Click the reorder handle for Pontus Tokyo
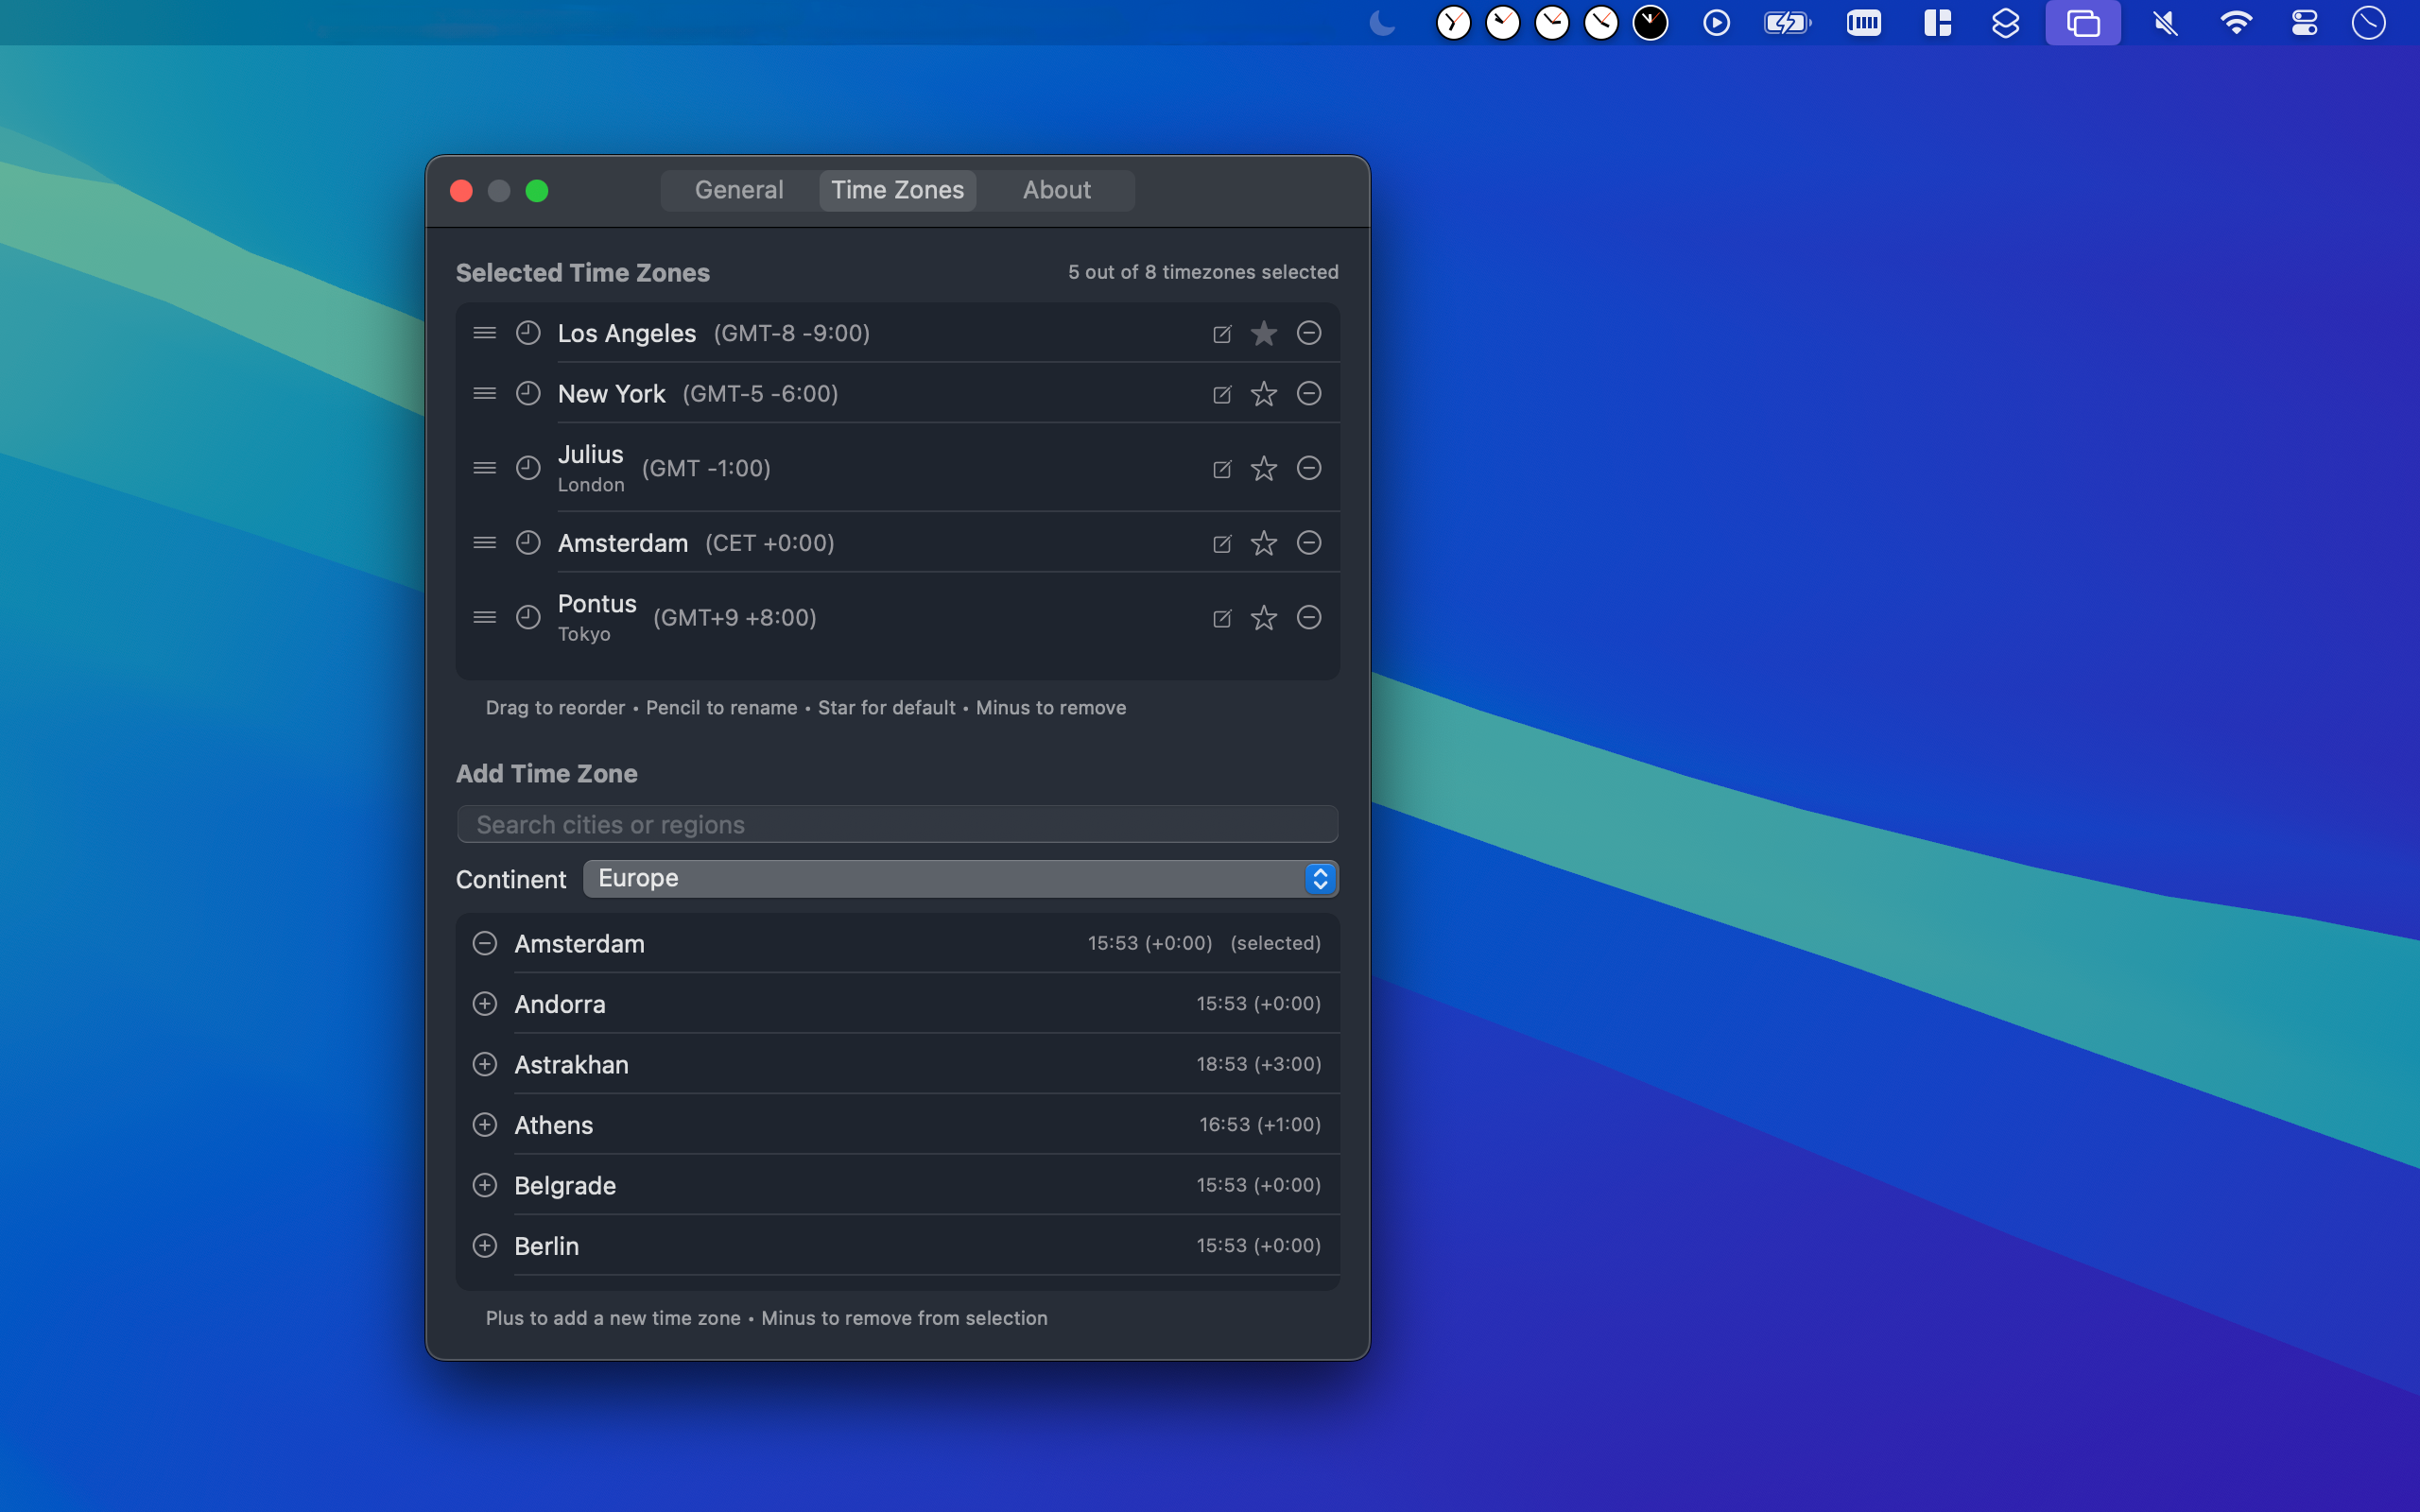 485,617
